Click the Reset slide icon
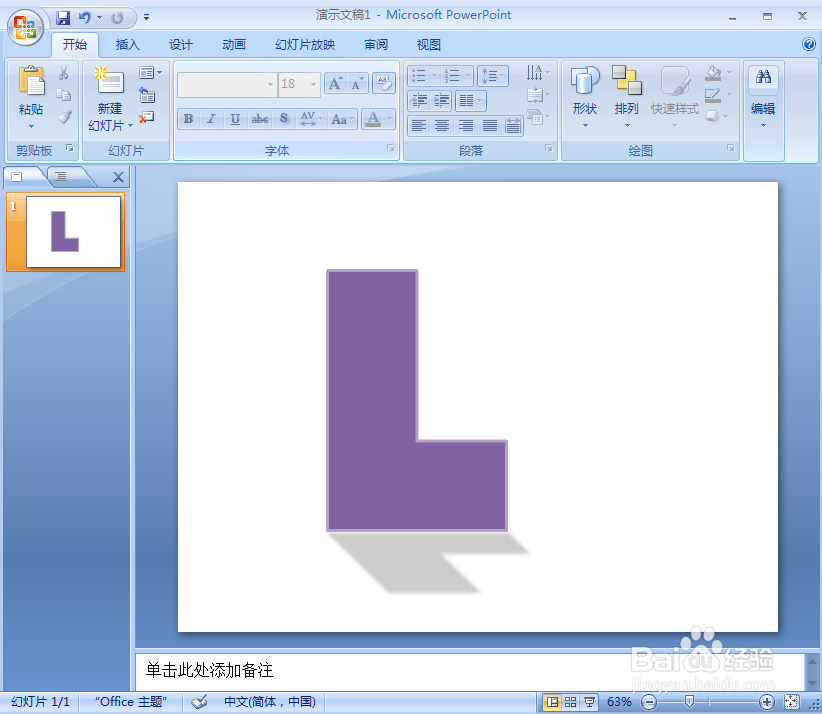The image size is (822, 714). 147,95
